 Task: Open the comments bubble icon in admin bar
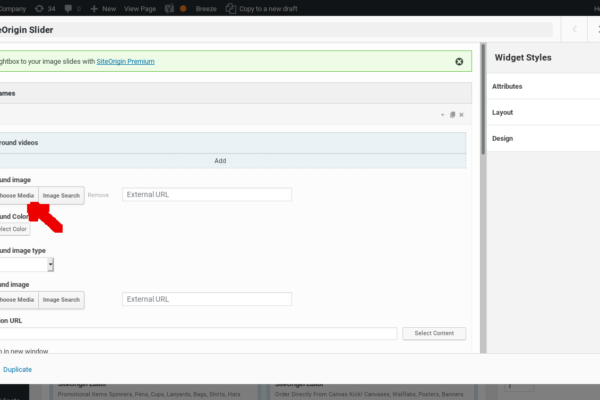(x=68, y=8)
